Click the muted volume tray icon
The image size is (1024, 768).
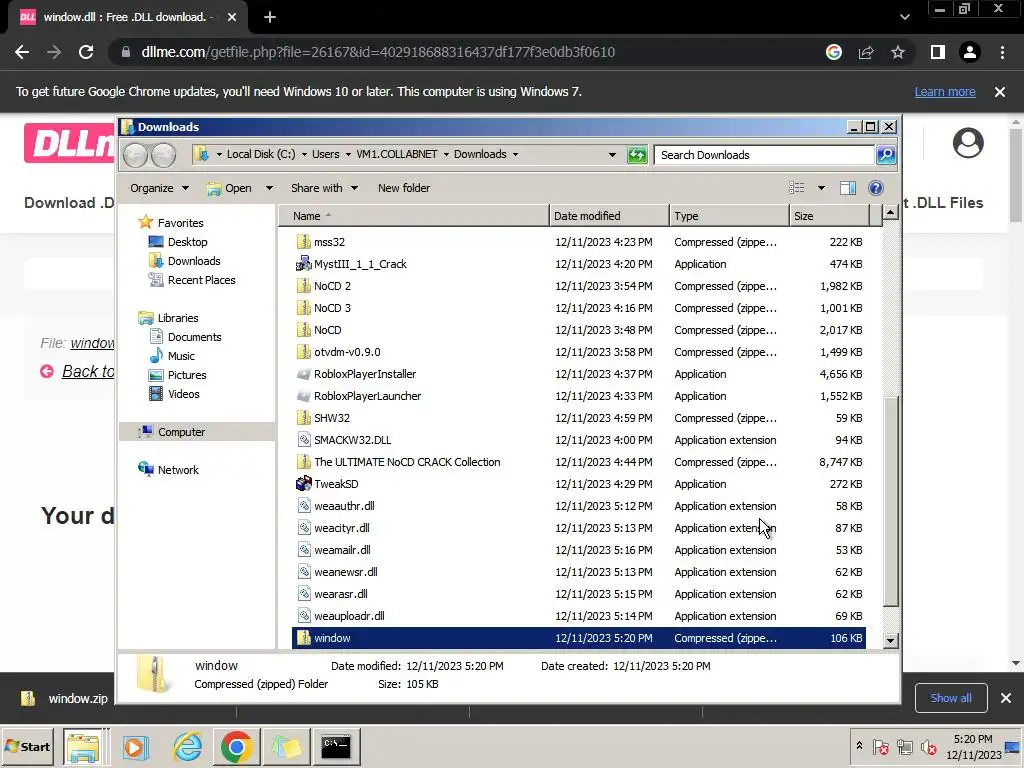click(x=928, y=746)
